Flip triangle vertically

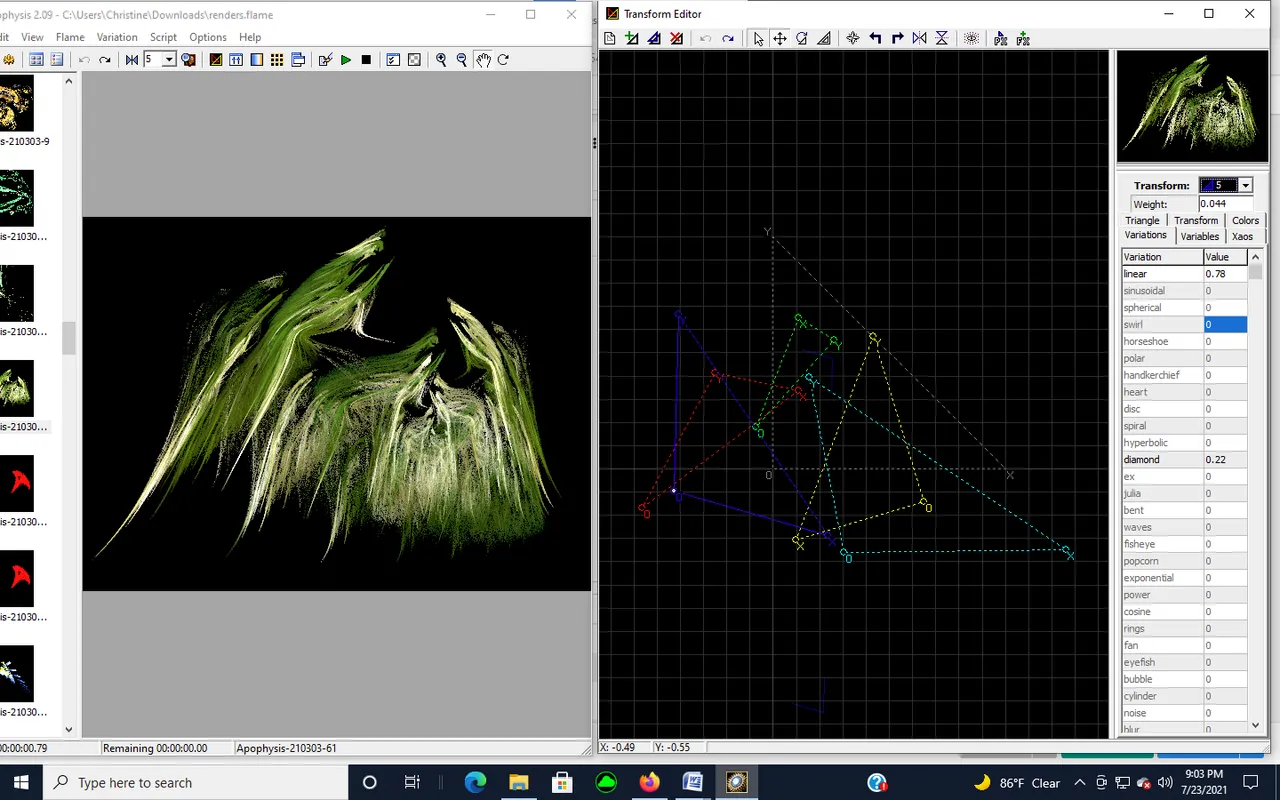tap(941, 39)
